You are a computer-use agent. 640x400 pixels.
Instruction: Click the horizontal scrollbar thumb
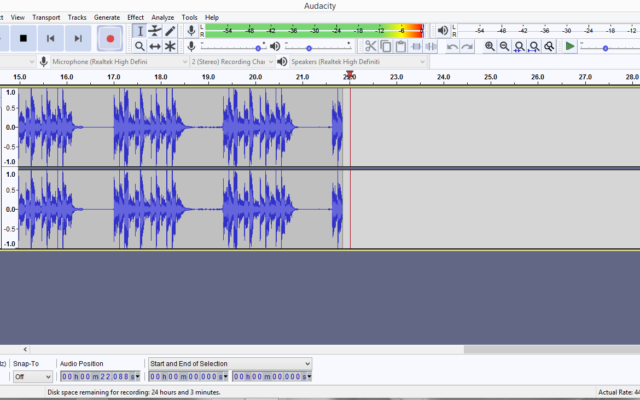click(x=552, y=349)
